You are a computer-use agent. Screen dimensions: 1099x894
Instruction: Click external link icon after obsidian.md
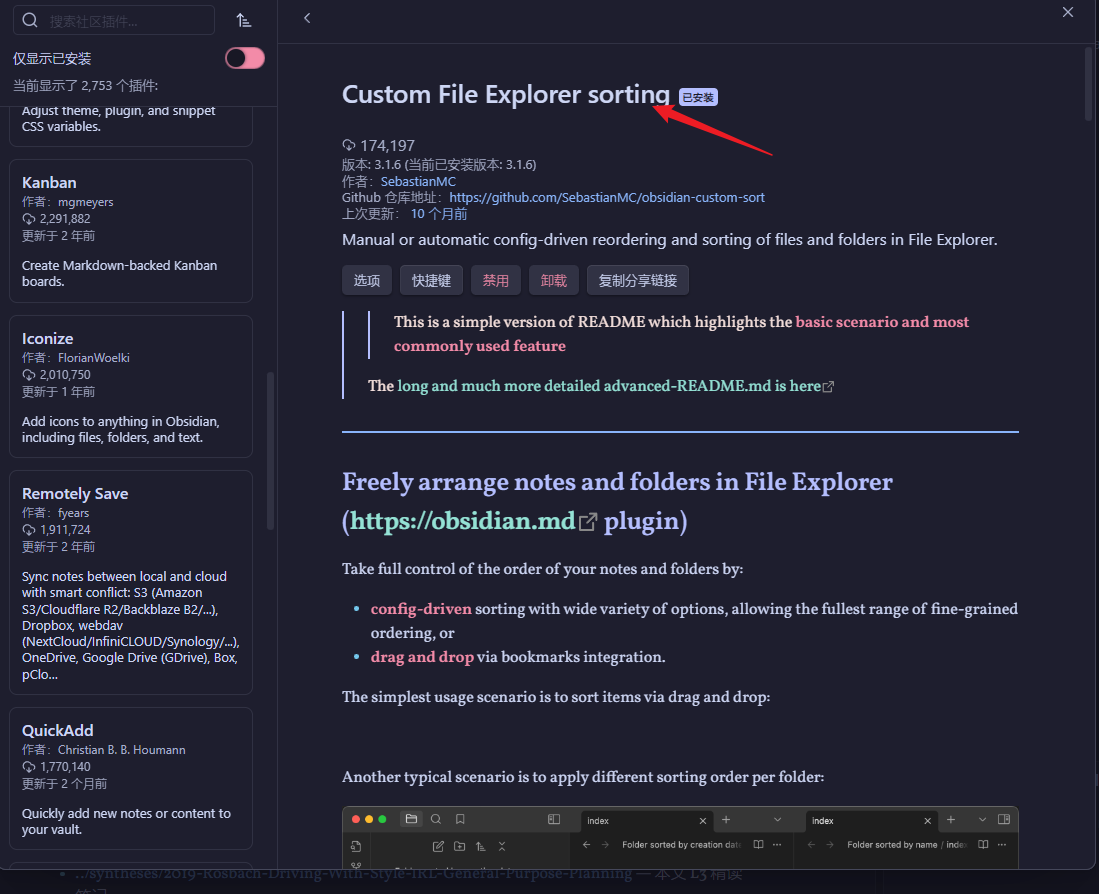coord(588,522)
